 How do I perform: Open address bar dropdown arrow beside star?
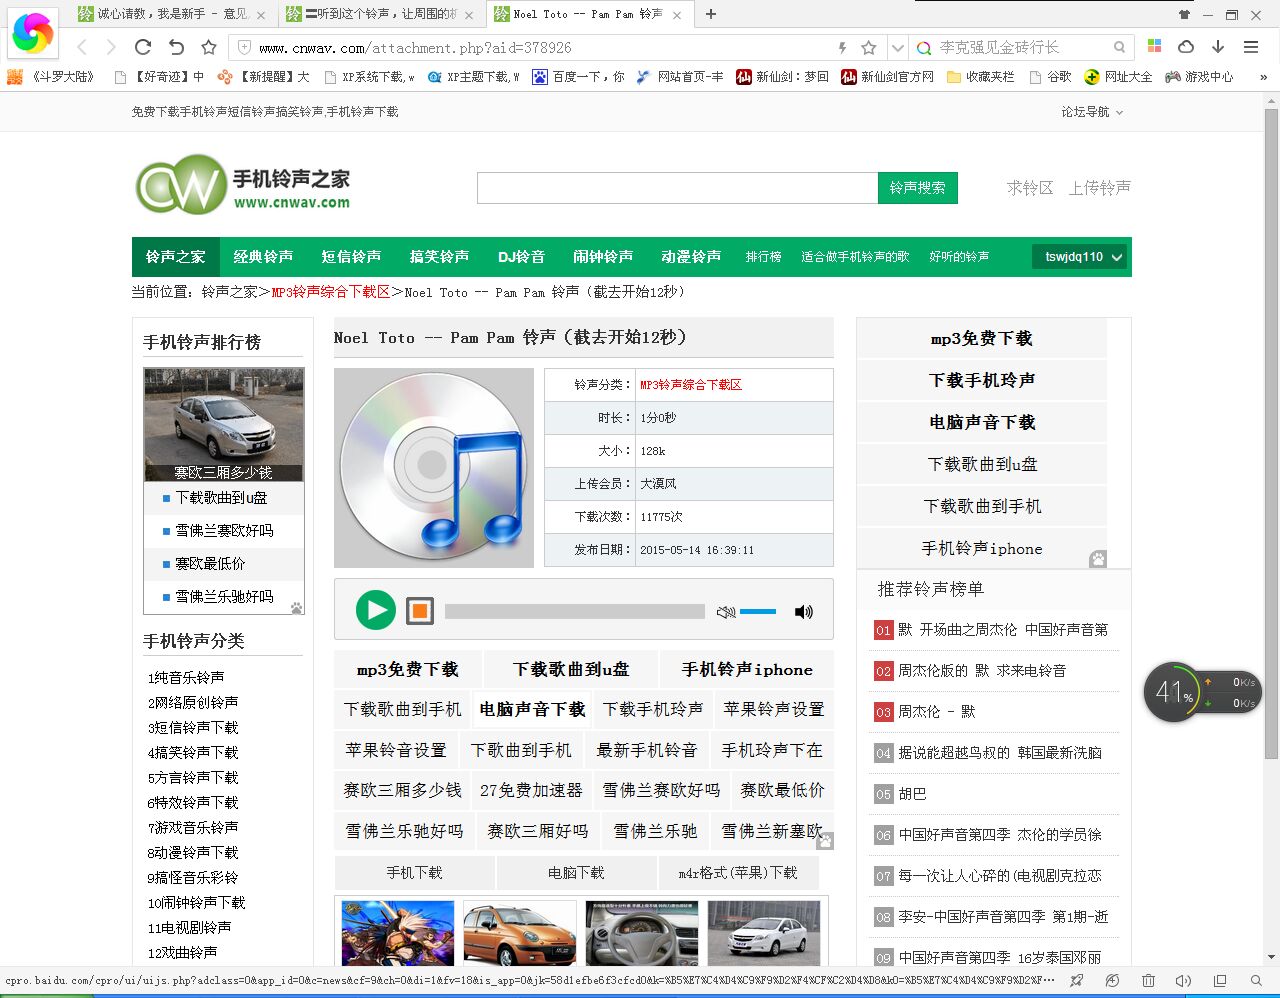click(x=897, y=47)
